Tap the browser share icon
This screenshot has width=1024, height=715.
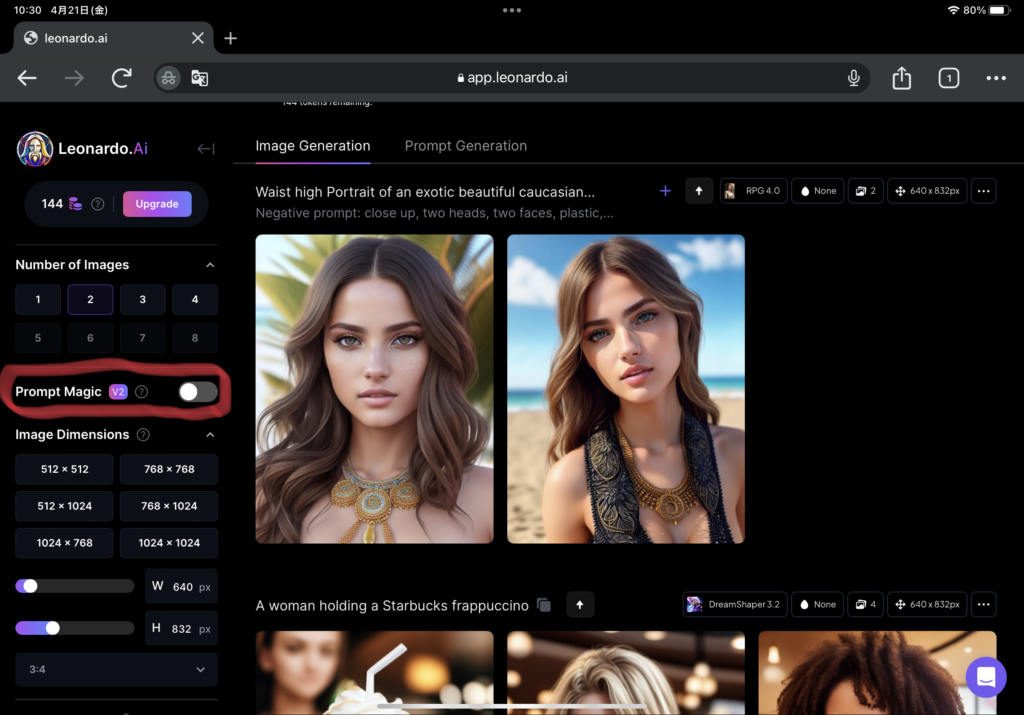(901, 78)
